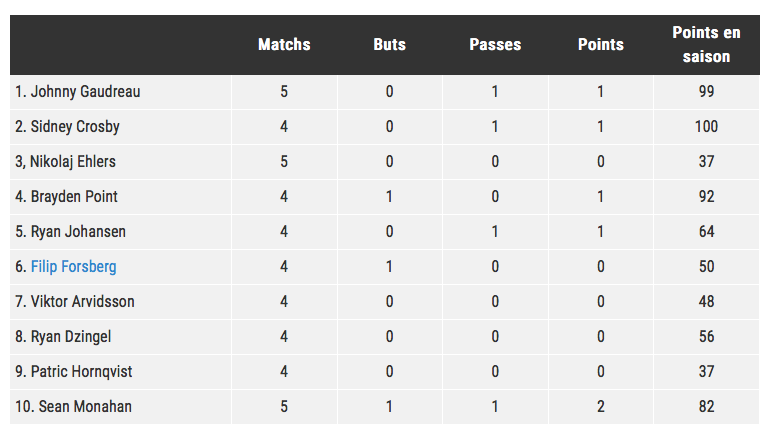
Task: Click the Points column header
Action: (601, 45)
